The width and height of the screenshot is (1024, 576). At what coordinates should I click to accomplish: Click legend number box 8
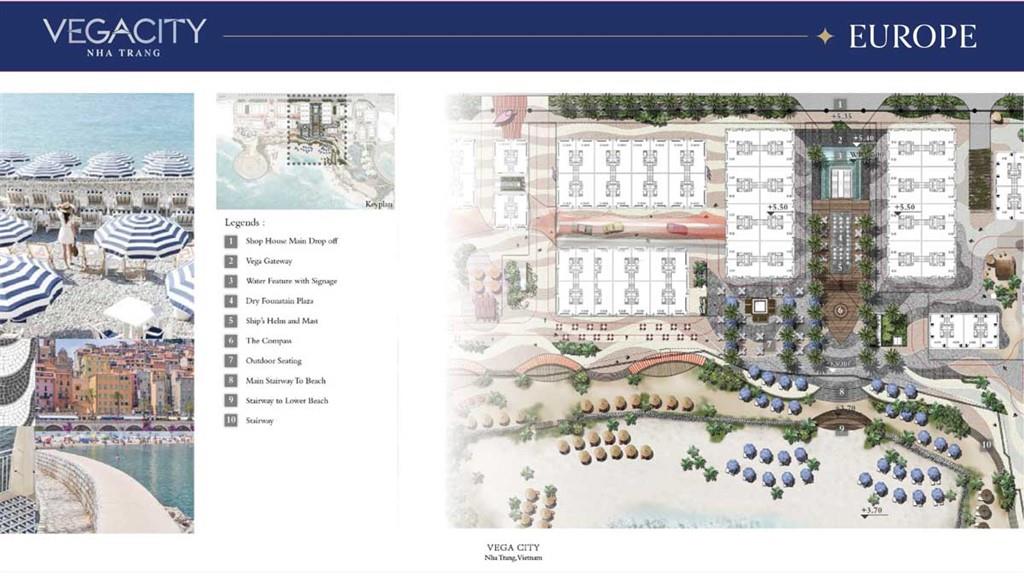point(231,381)
